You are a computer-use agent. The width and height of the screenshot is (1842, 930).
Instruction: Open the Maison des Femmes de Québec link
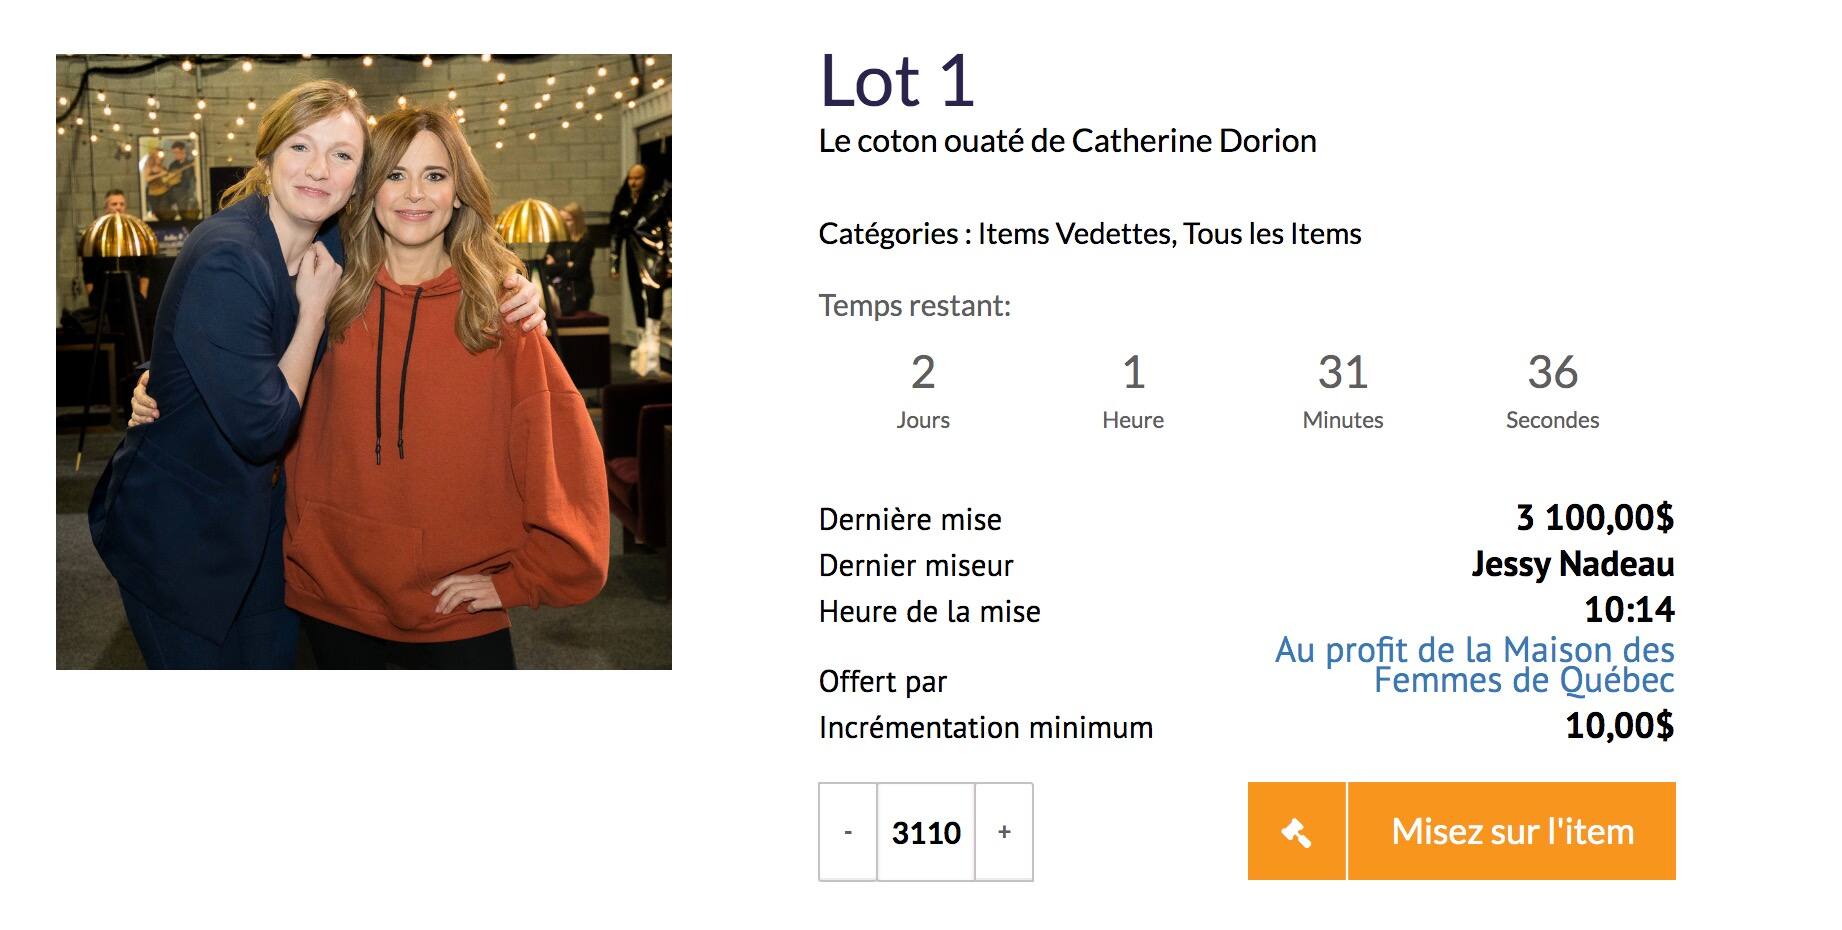point(1475,666)
